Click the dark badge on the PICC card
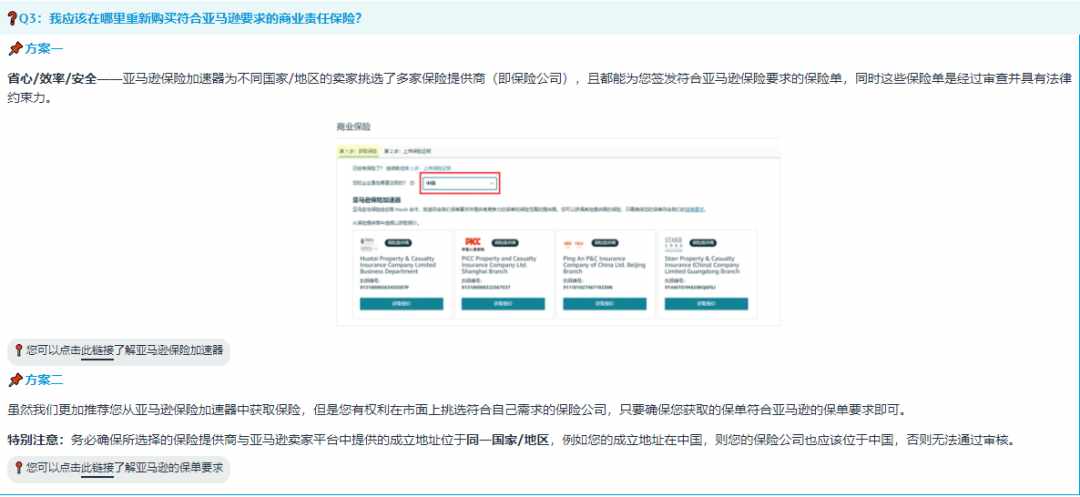The width and height of the screenshot is (1080, 497). 505,242
